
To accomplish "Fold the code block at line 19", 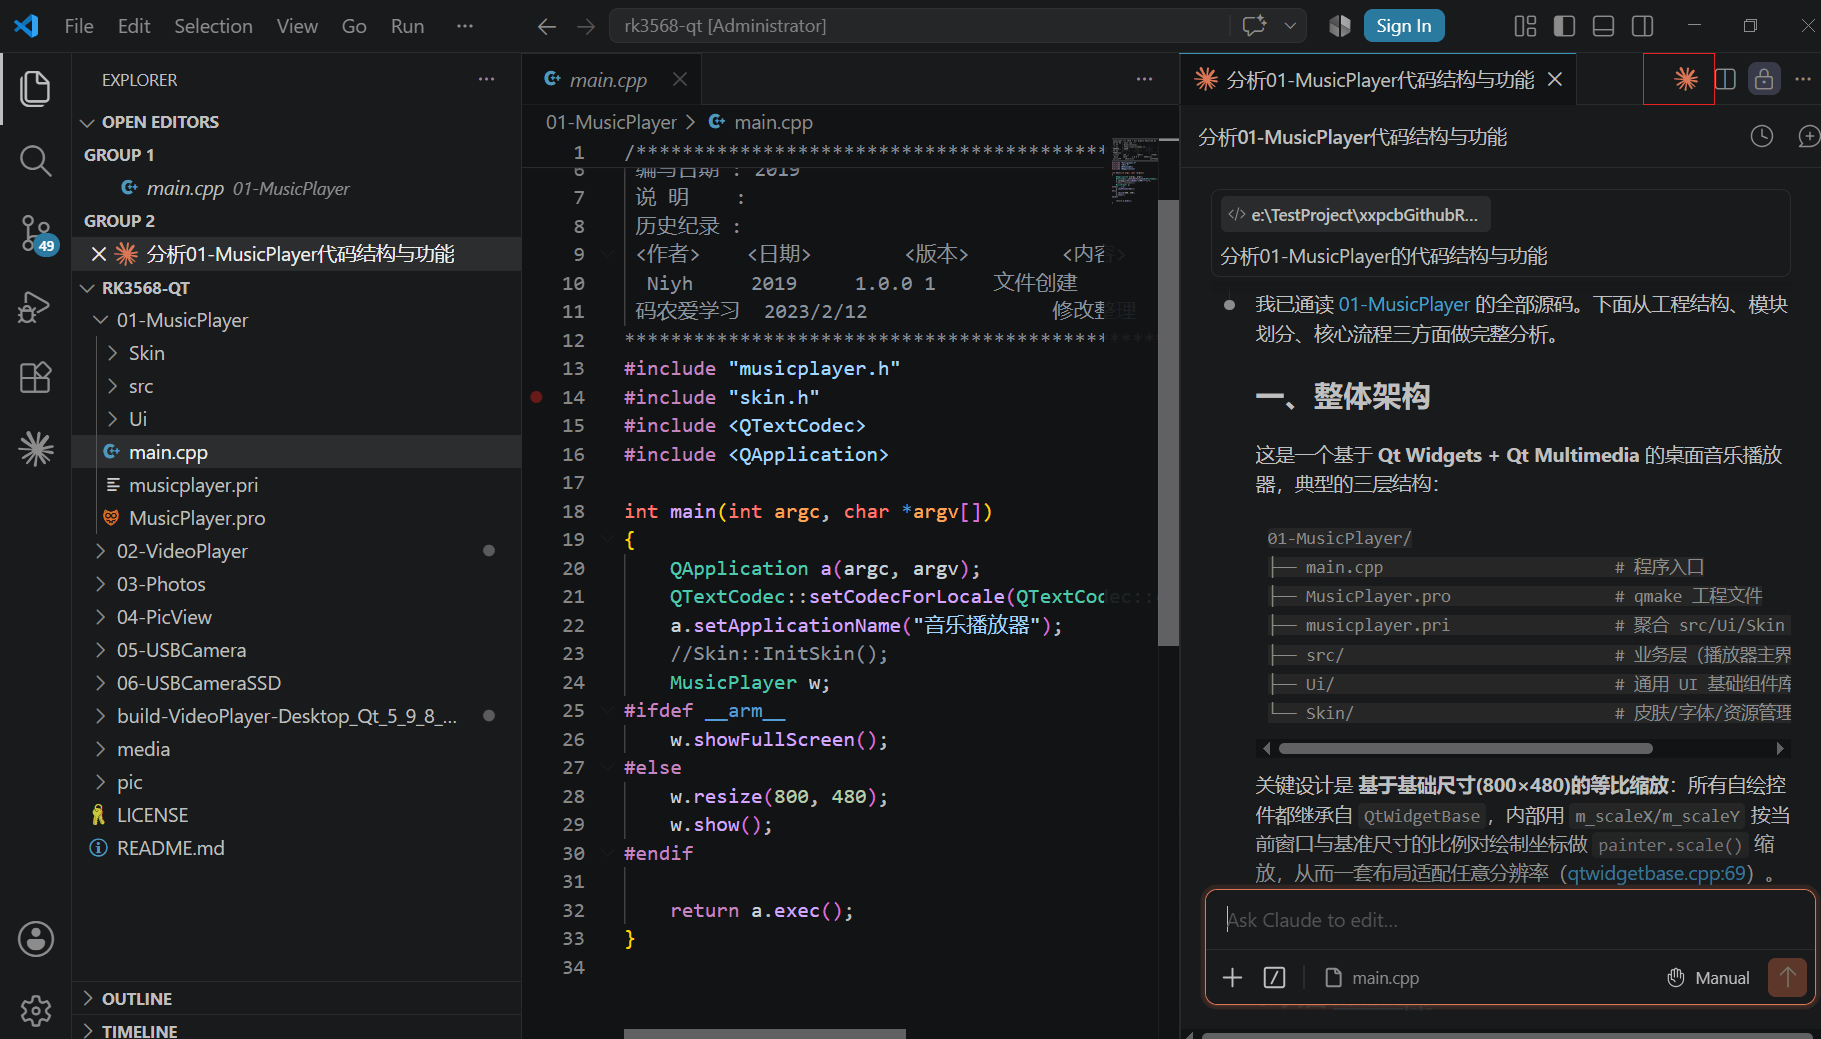I will point(607,540).
